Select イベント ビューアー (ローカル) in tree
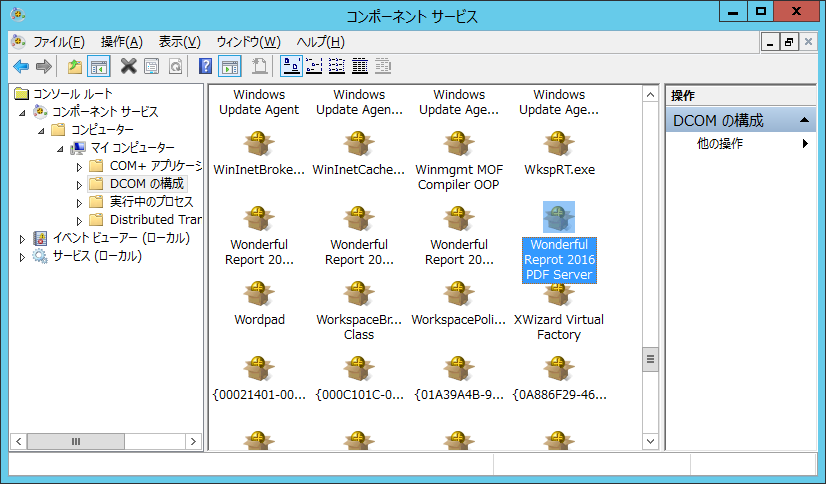Image resolution: width=826 pixels, height=484 pixels. point(121,238)
